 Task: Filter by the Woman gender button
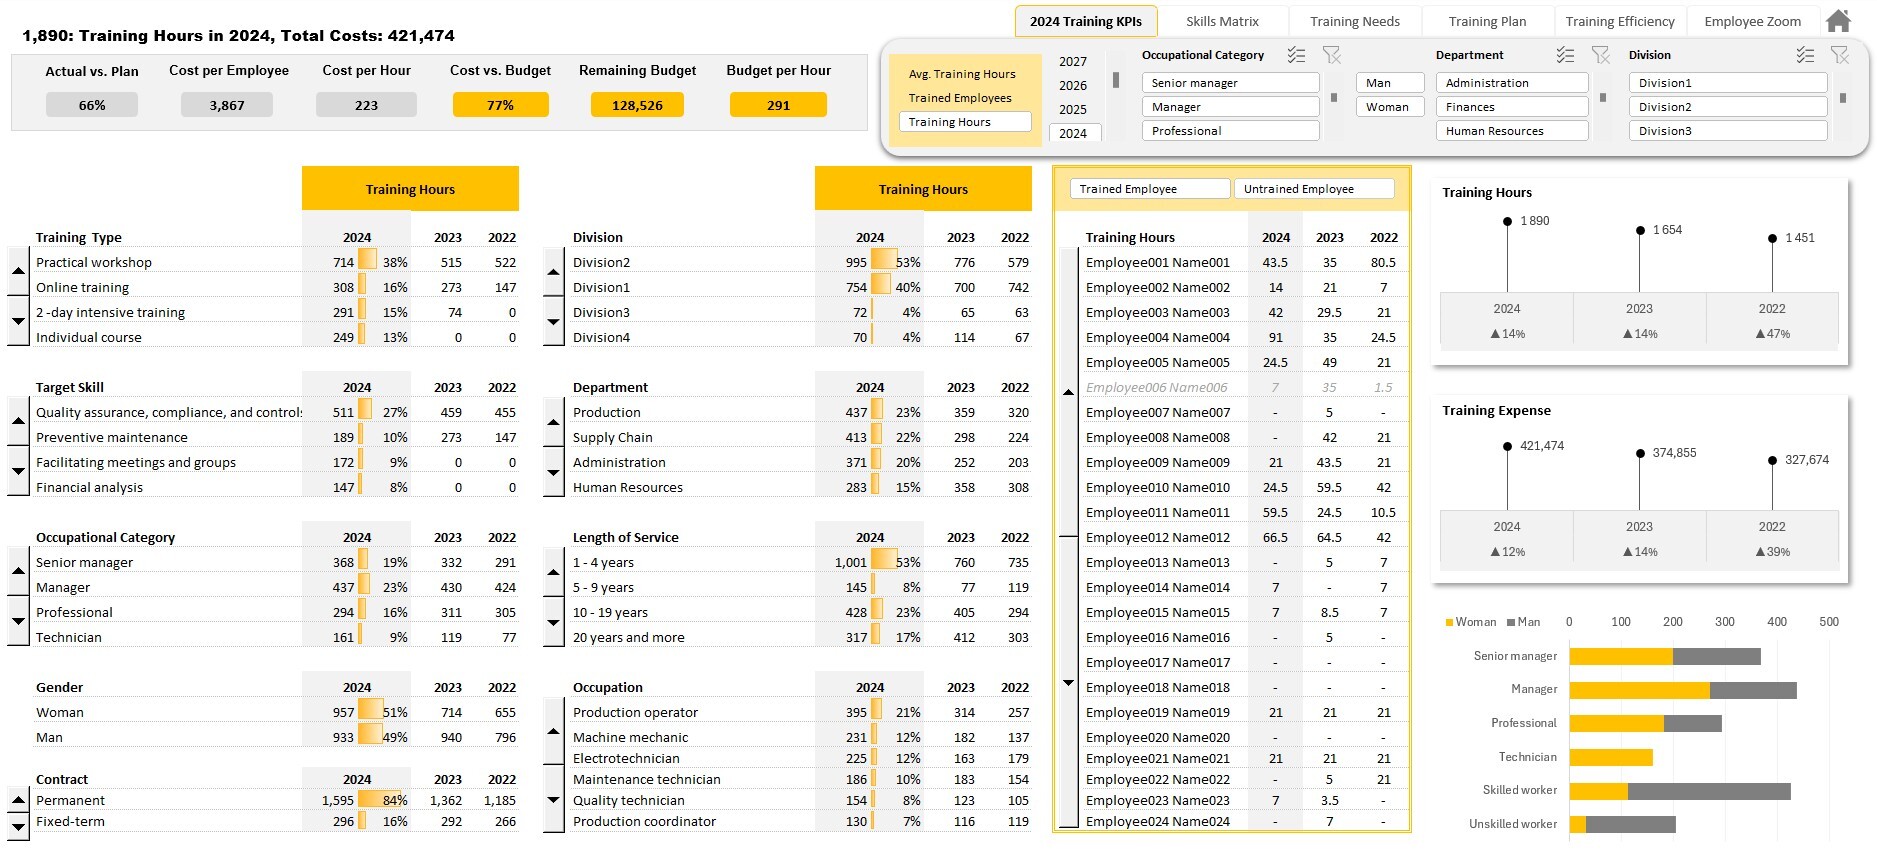click(1390, 107)
